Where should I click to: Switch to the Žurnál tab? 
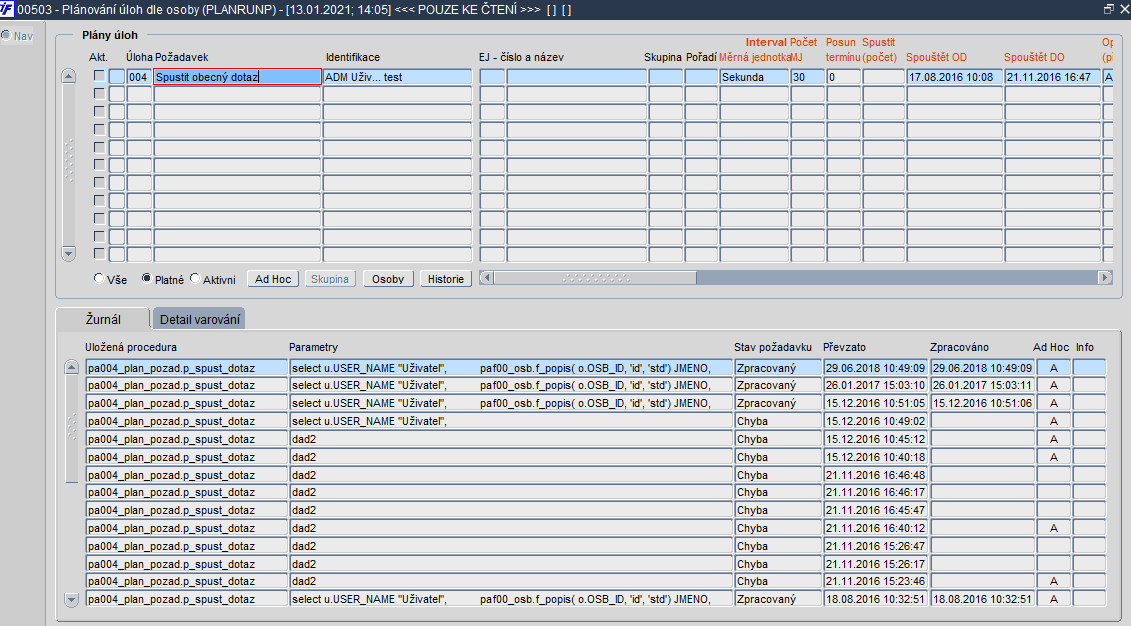(x=103, y=319)
